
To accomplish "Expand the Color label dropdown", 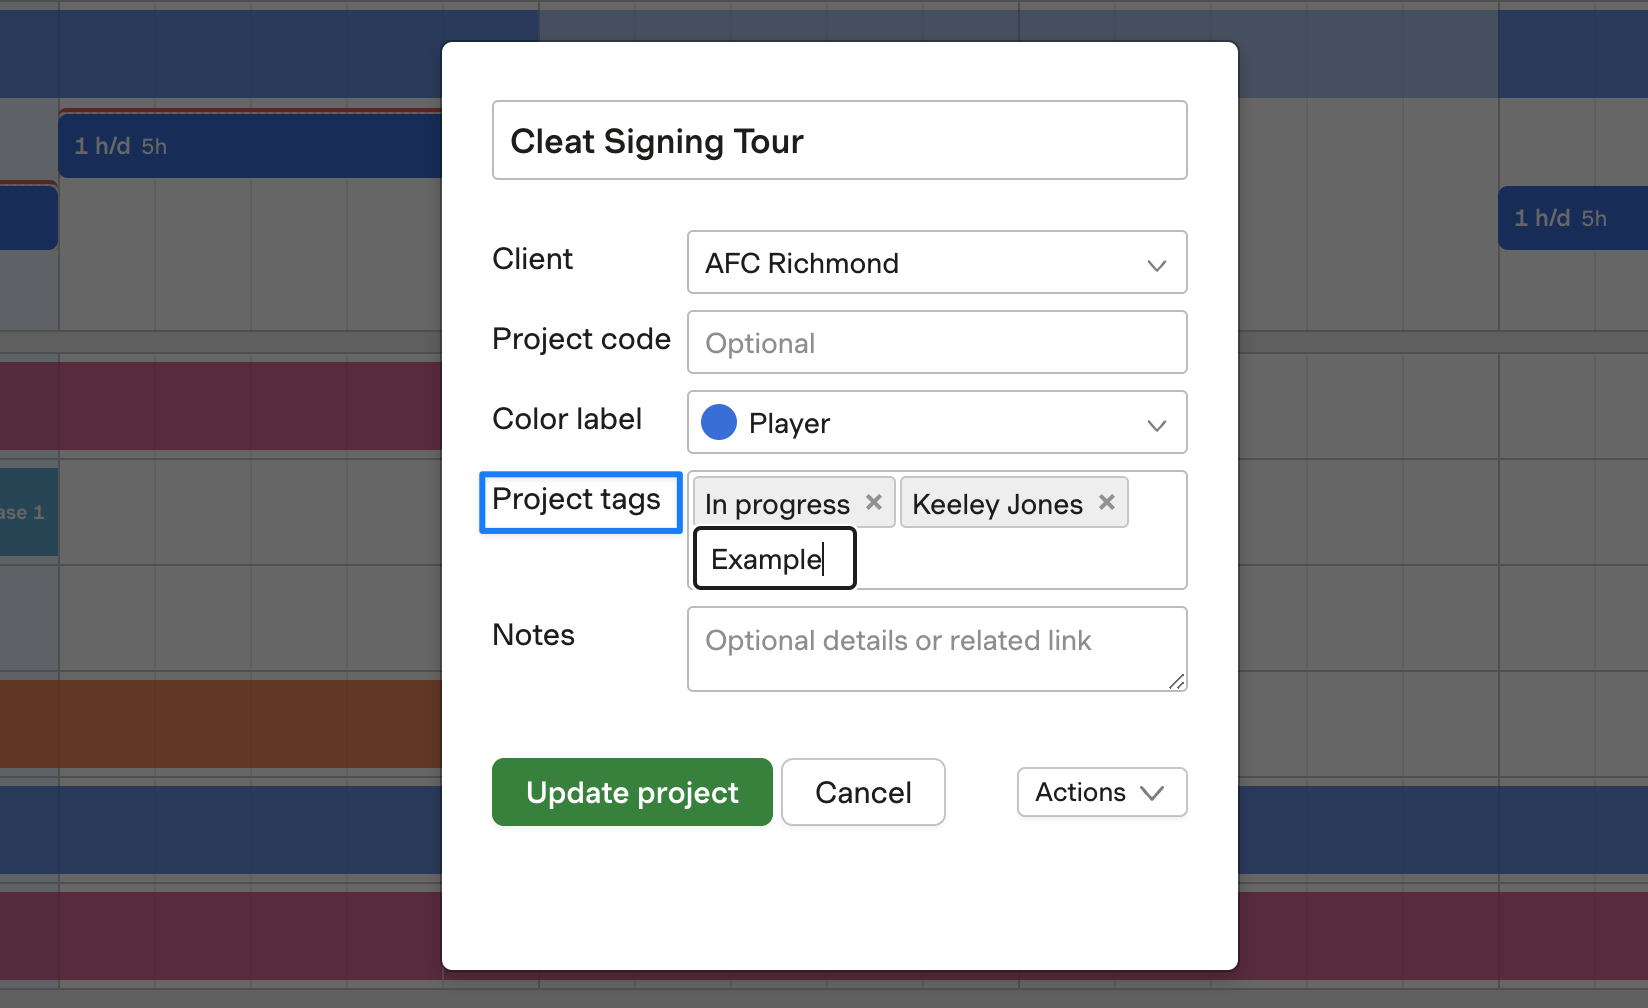I will click(x=936, y=422).
